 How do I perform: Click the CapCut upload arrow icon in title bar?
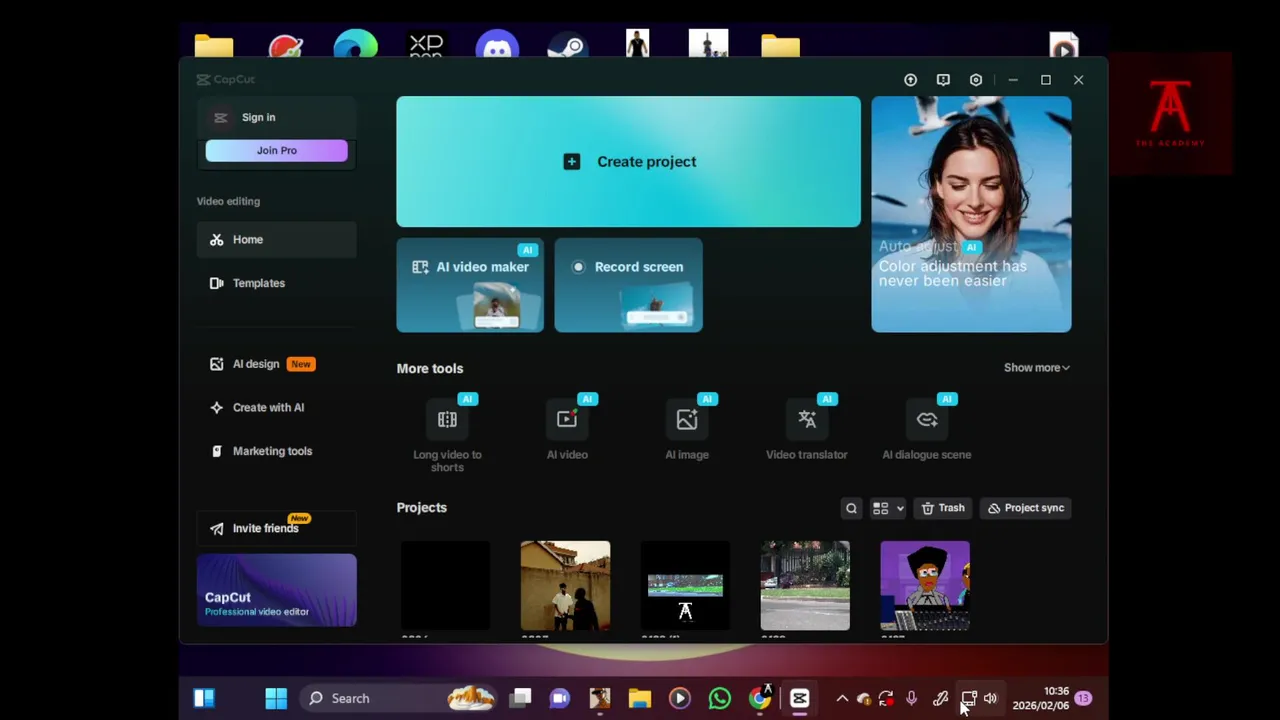[910, 80]
